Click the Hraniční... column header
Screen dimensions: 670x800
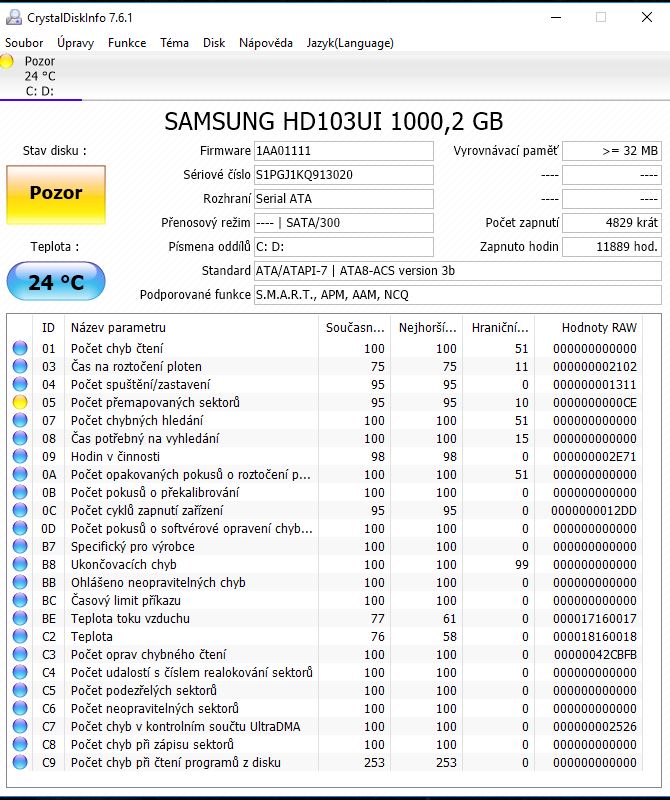coord(499,328)
